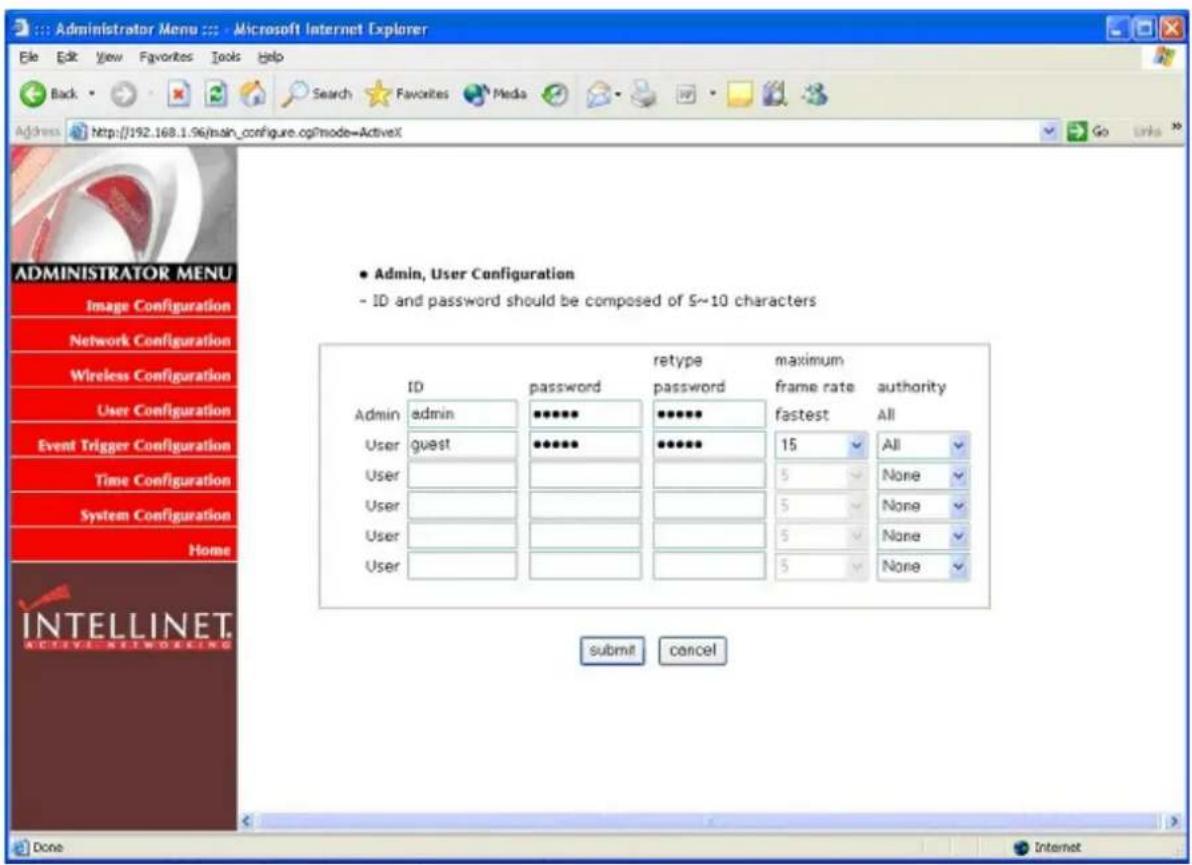Open the Messenger people toolbar icon

(x=814, y=94)
